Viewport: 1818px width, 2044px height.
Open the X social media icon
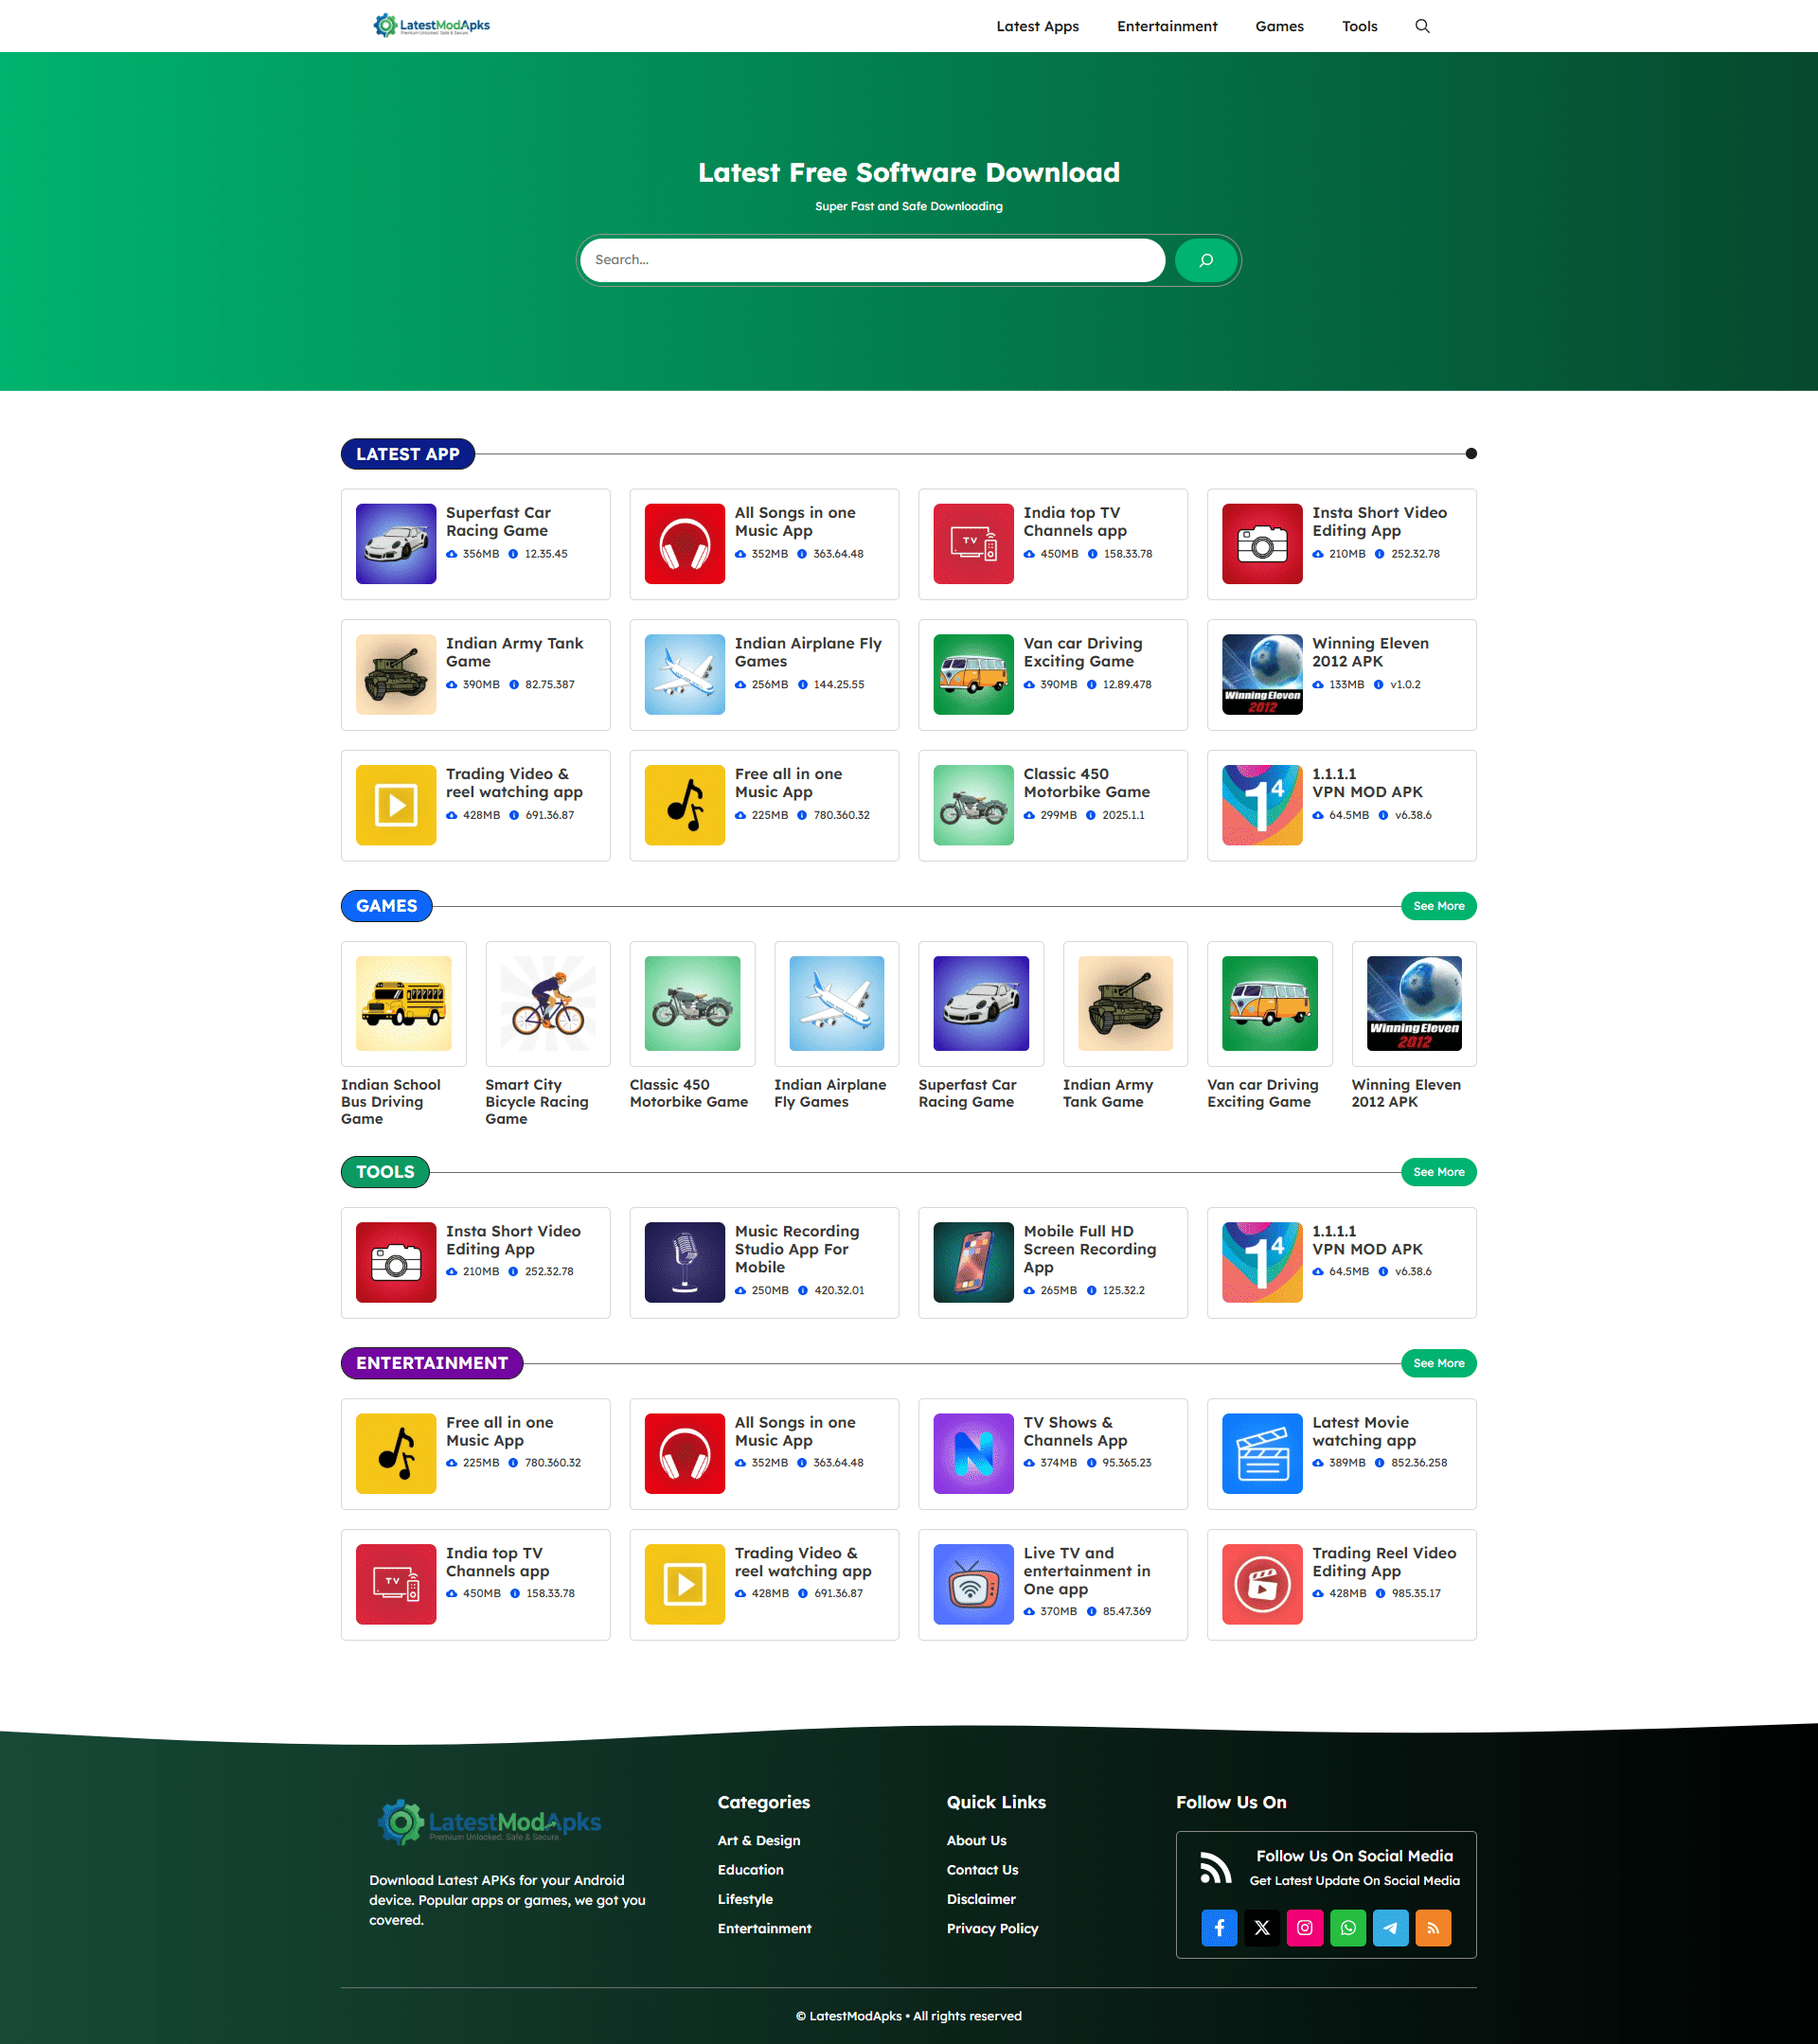click(x=1262, y=1927)
